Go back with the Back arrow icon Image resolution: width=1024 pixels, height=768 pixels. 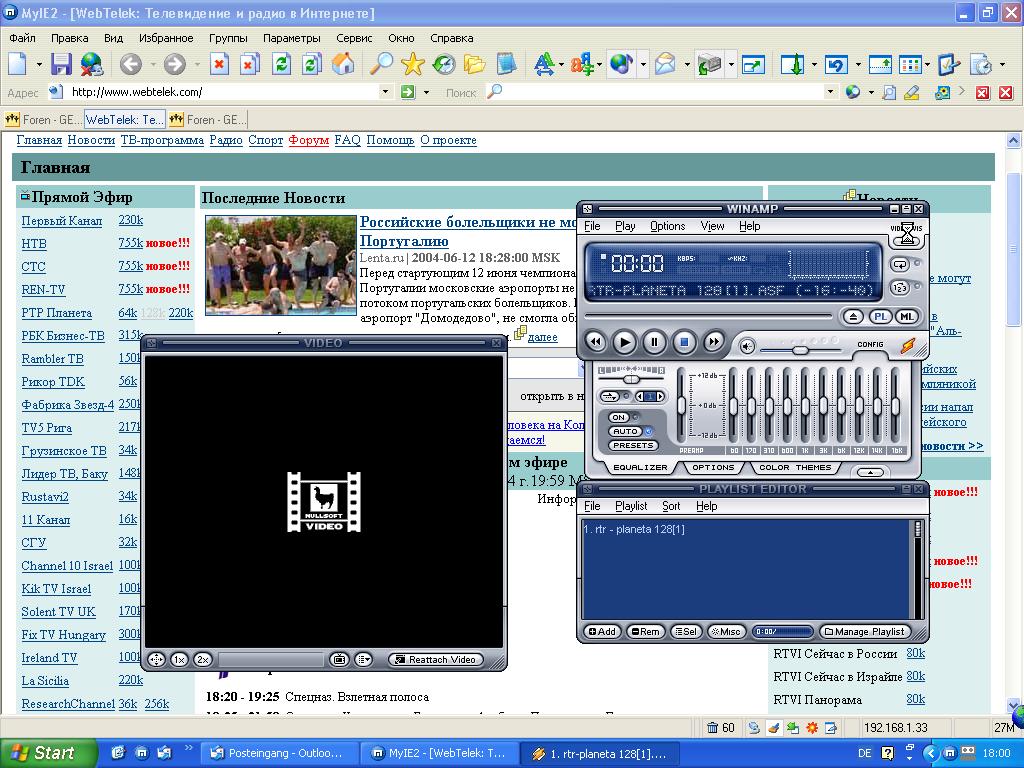pyautogui.click(x=131, y=64)
